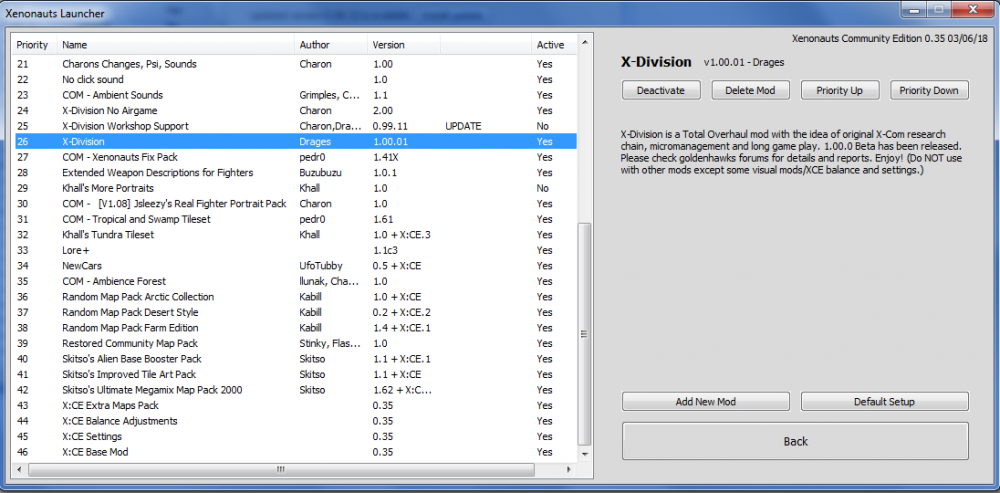This screenshot has height=493, width=1000.
Task: Click the Delete Mod button
Action: pyautogui.click(x=750, y=91)
